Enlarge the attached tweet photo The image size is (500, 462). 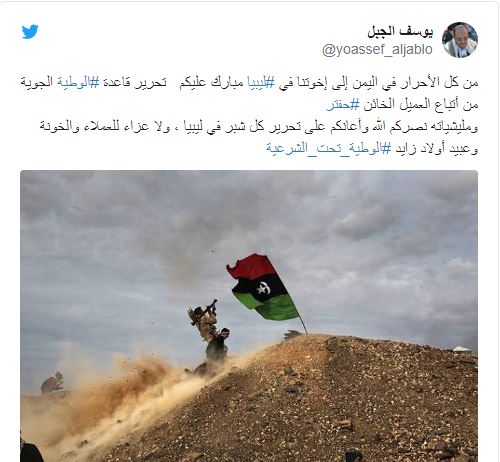(249, 316)
